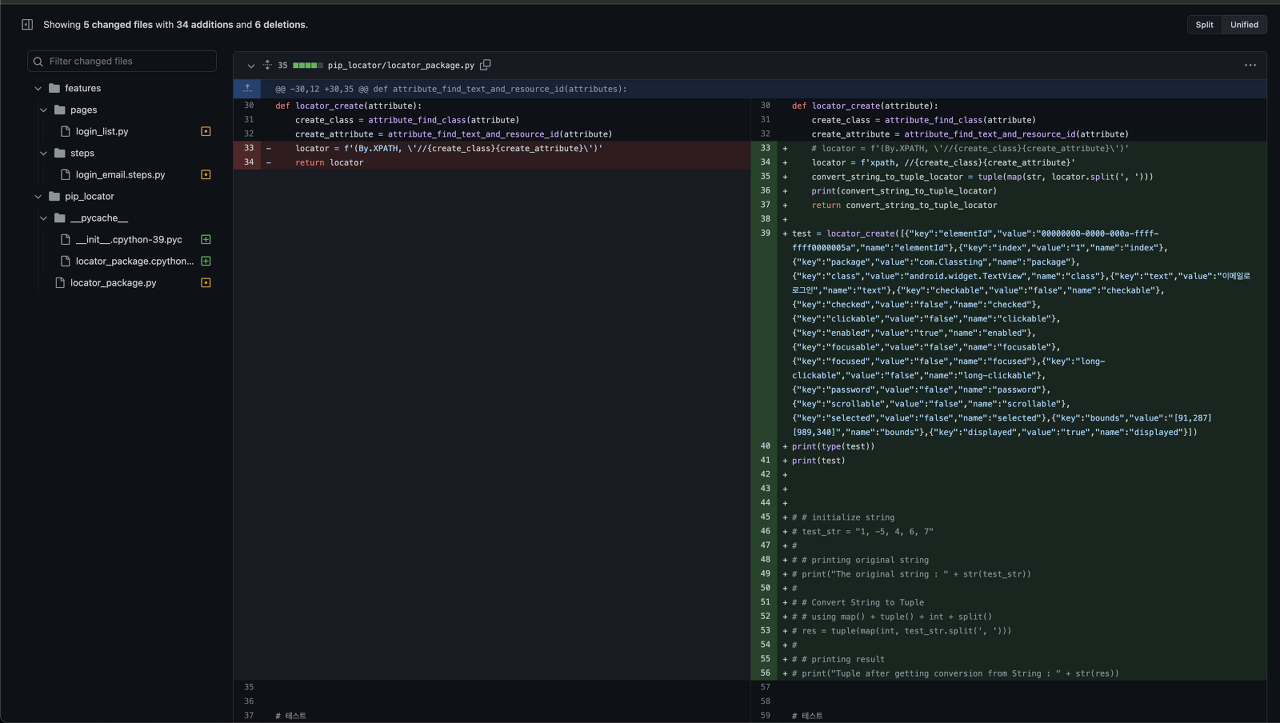The image size is (1280, 723).
Task: Toggle the file tree sidebar icon
Action: click(x=27, y=24)
